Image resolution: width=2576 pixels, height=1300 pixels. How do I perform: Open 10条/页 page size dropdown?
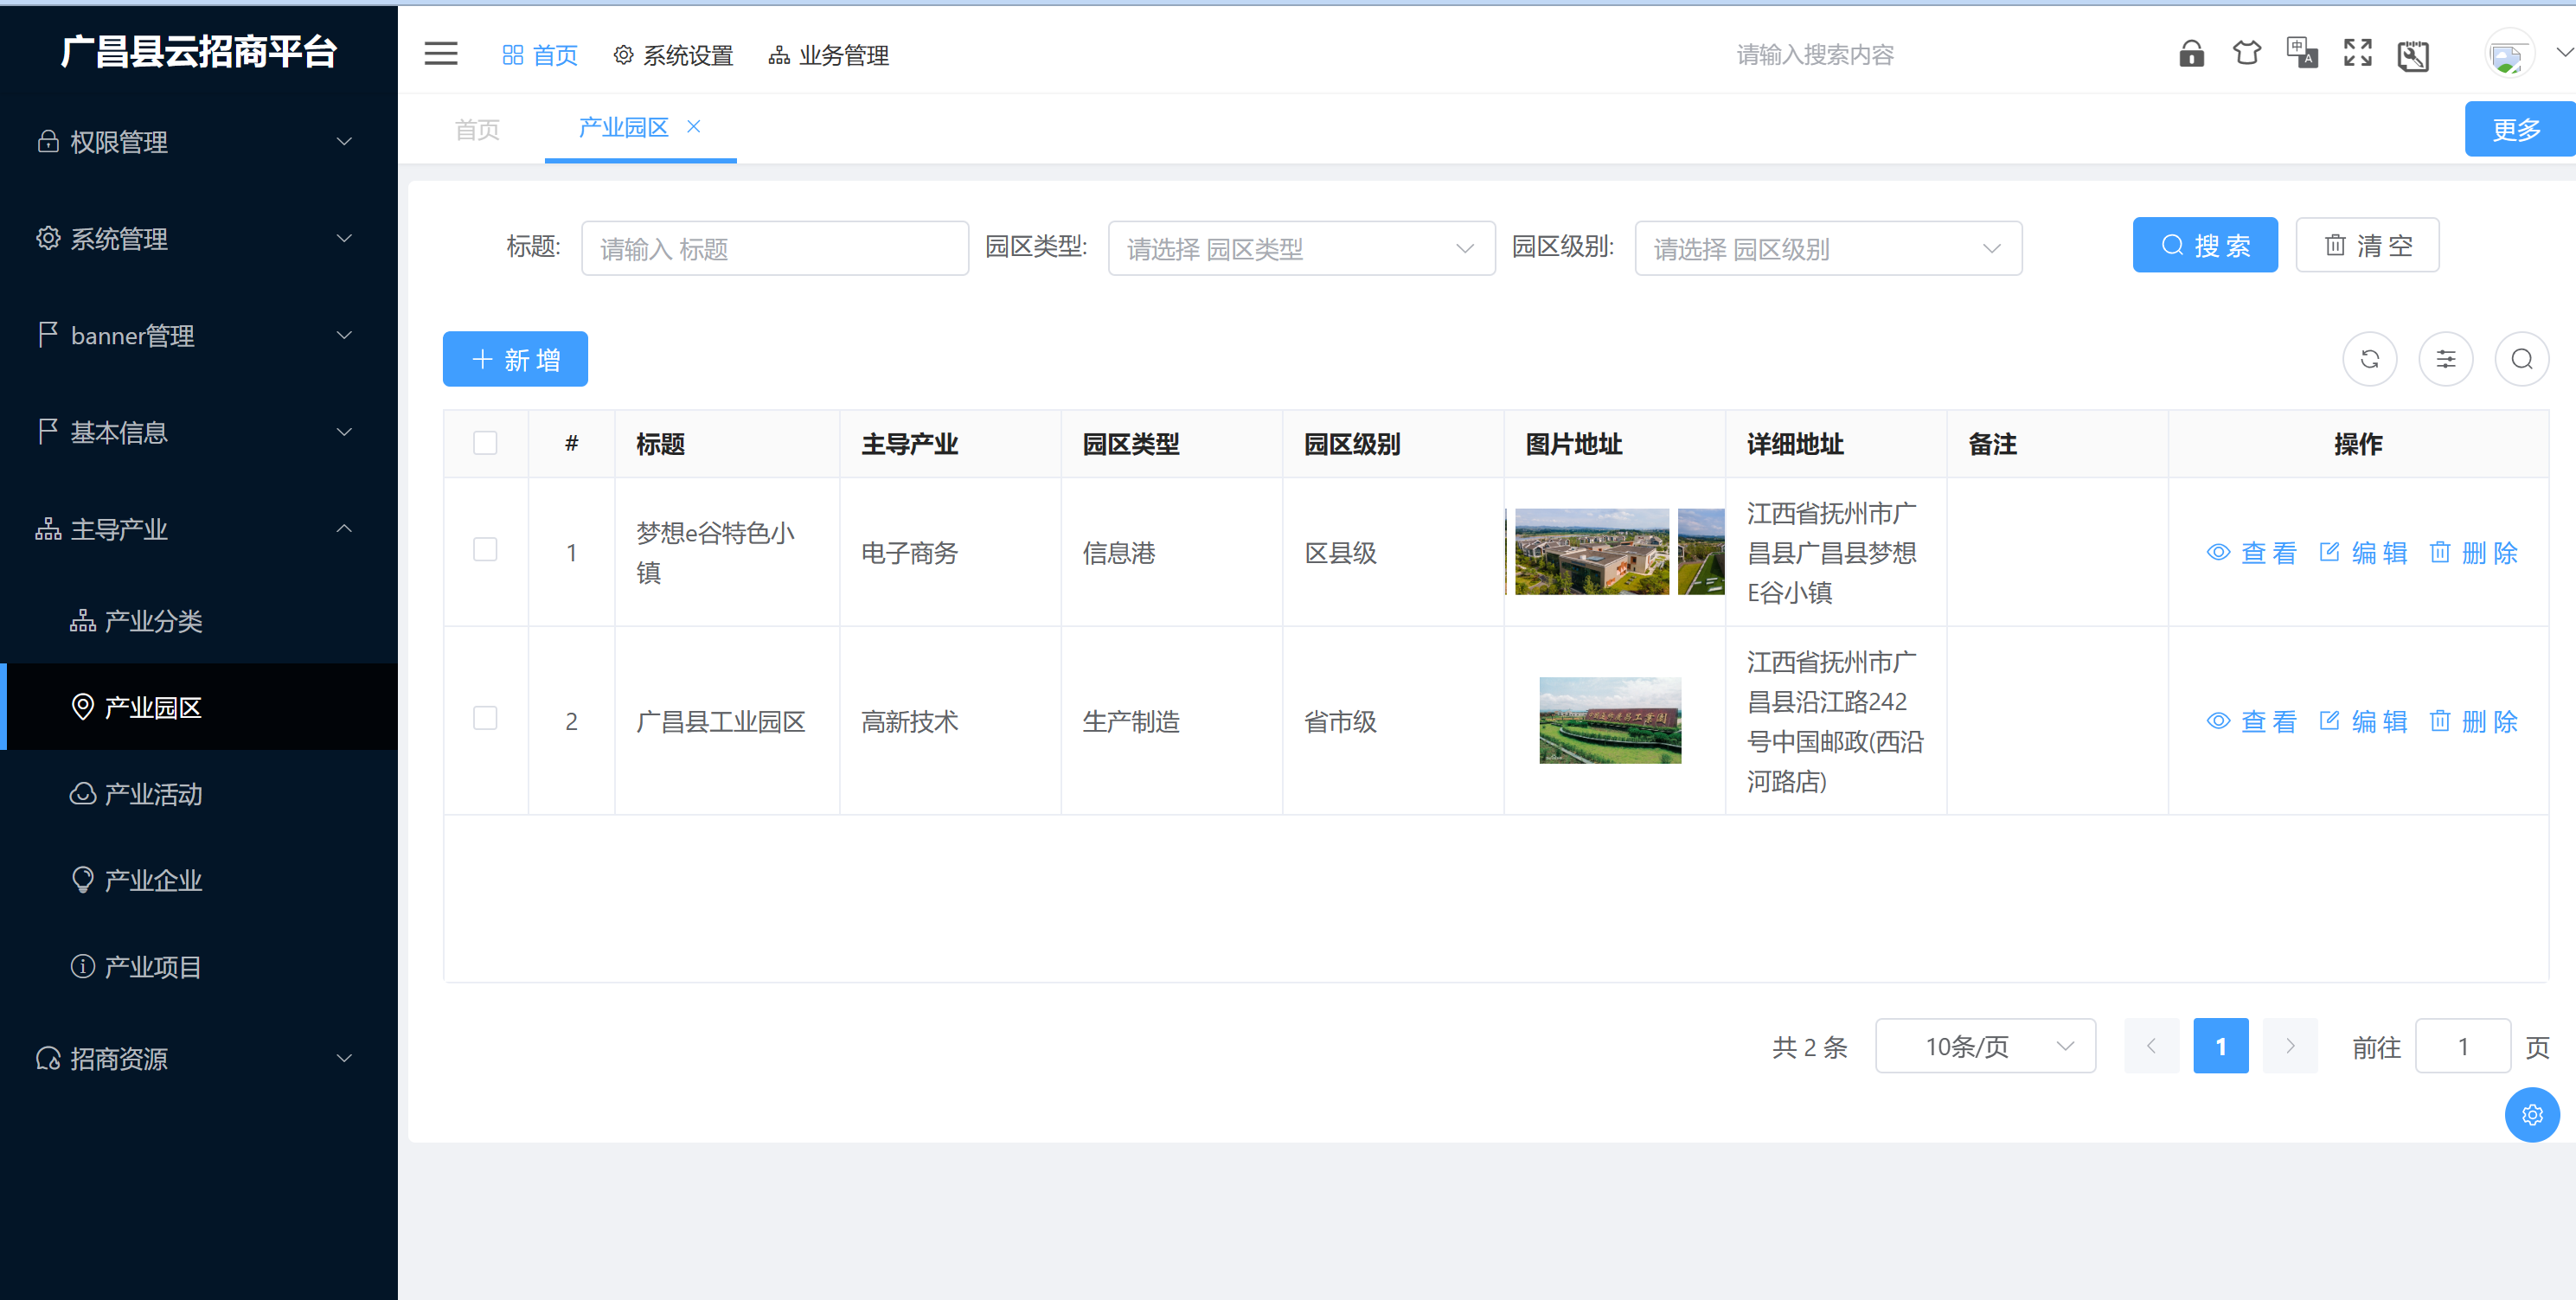click(1985, 1046)
